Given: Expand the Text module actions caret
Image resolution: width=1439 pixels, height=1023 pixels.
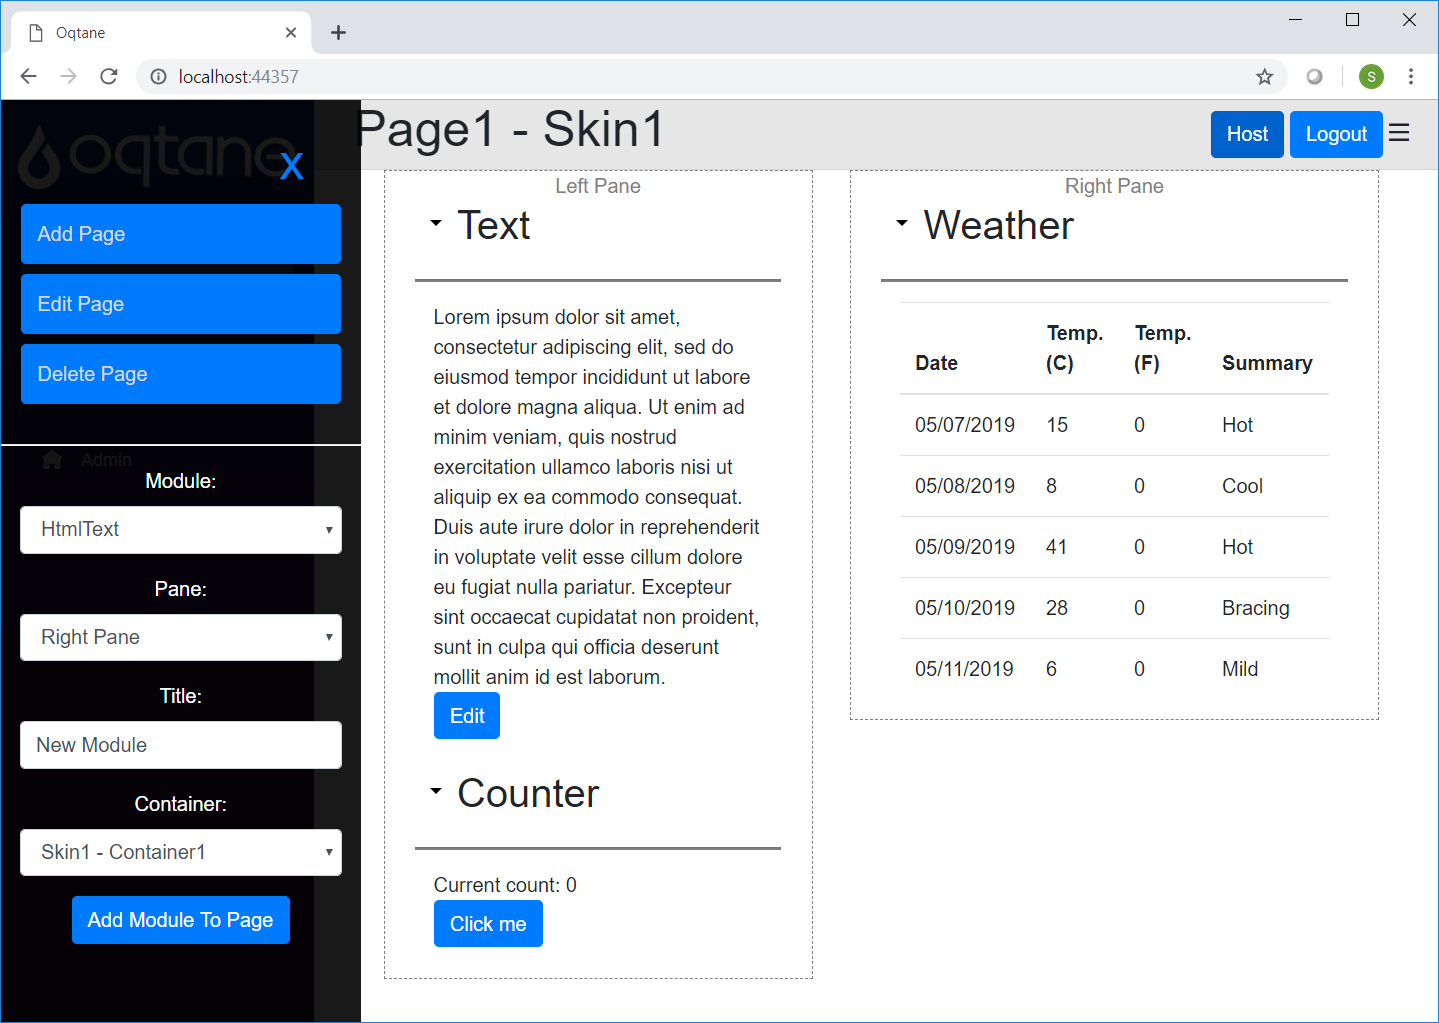Looking at the screenshot, I should [x=436, y=223].
